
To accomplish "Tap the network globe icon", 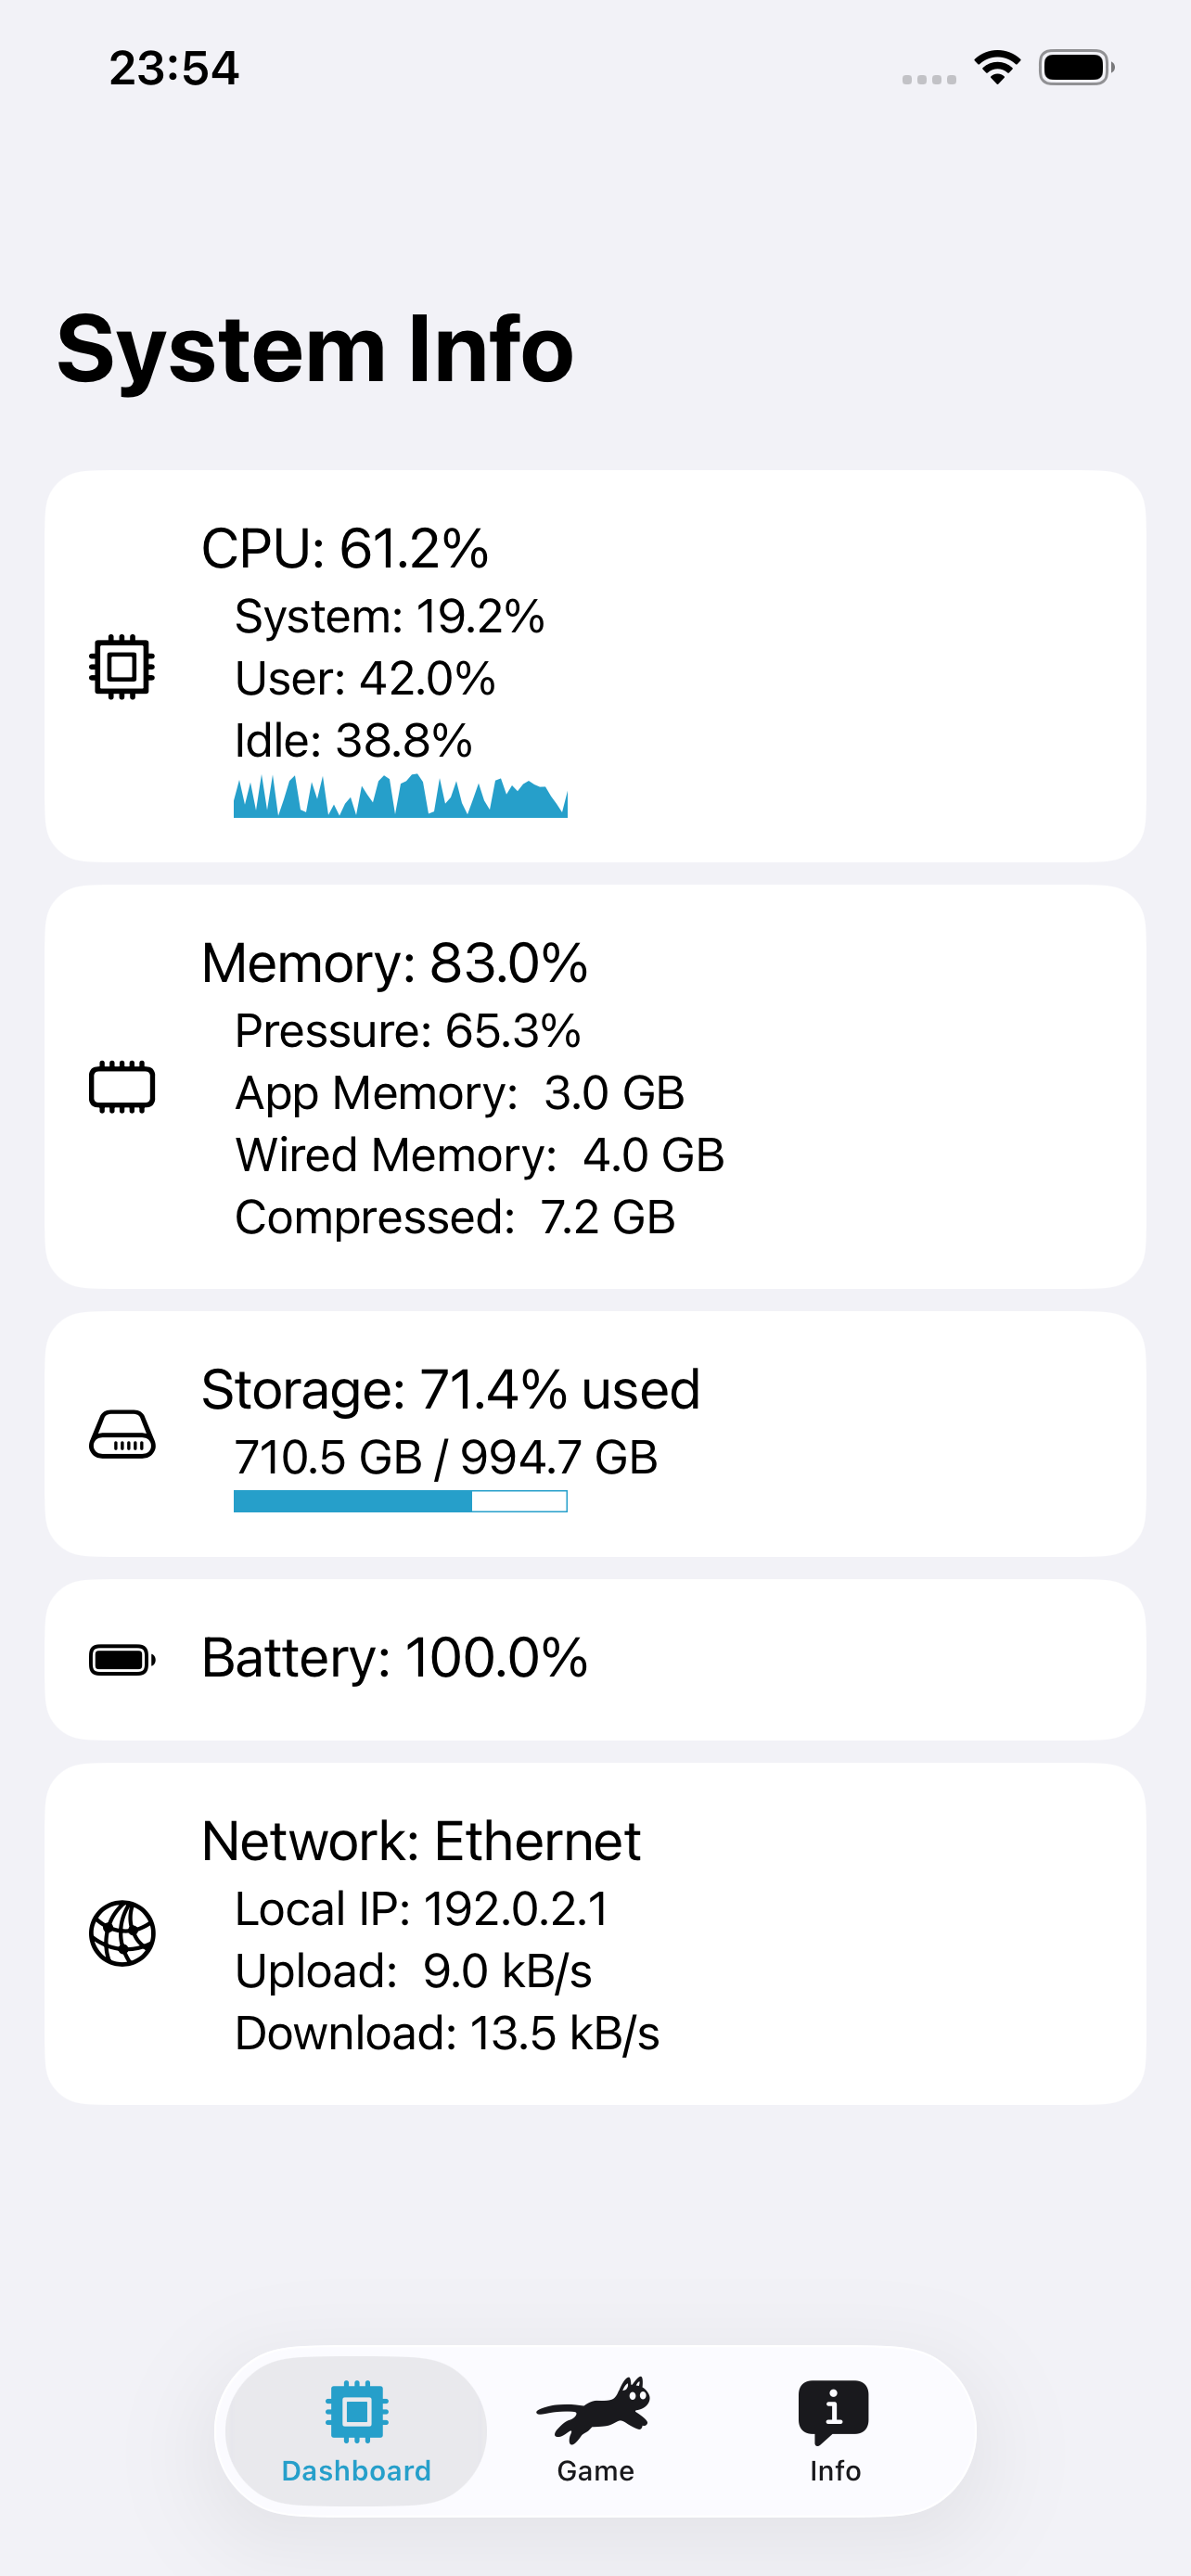I will pyautogui.click(x=122, y=1933).
